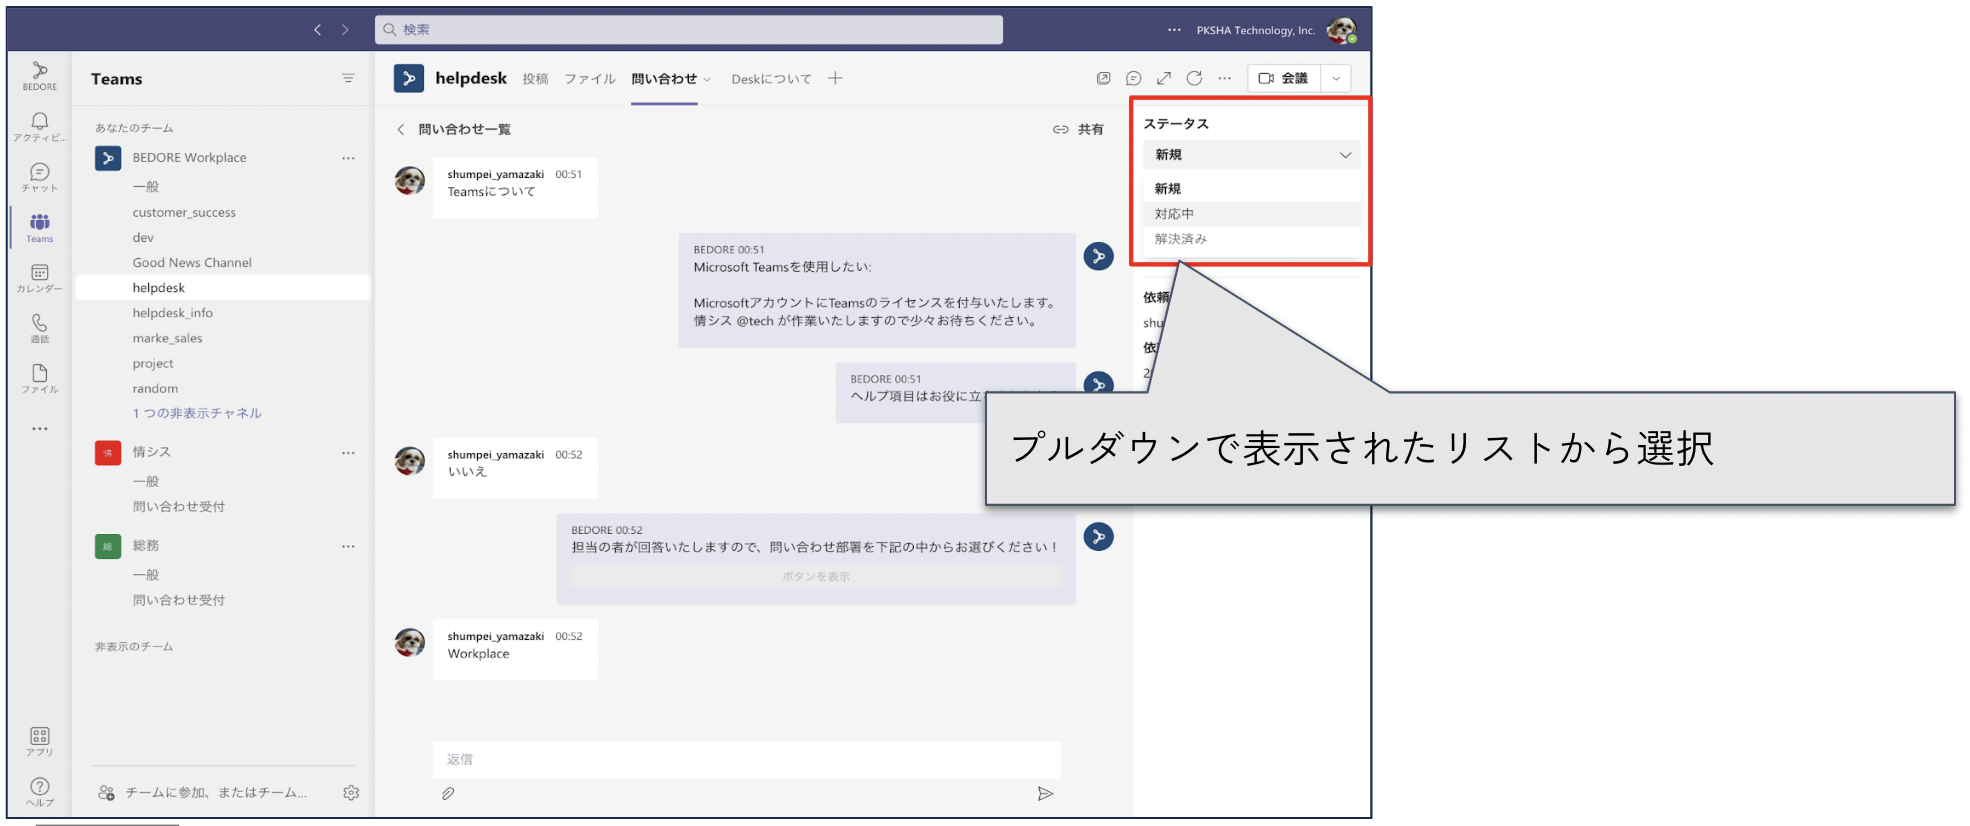Add a new tab with plus icon
The height and width of the screenshot is (826, 1970).
click(835, 78)
